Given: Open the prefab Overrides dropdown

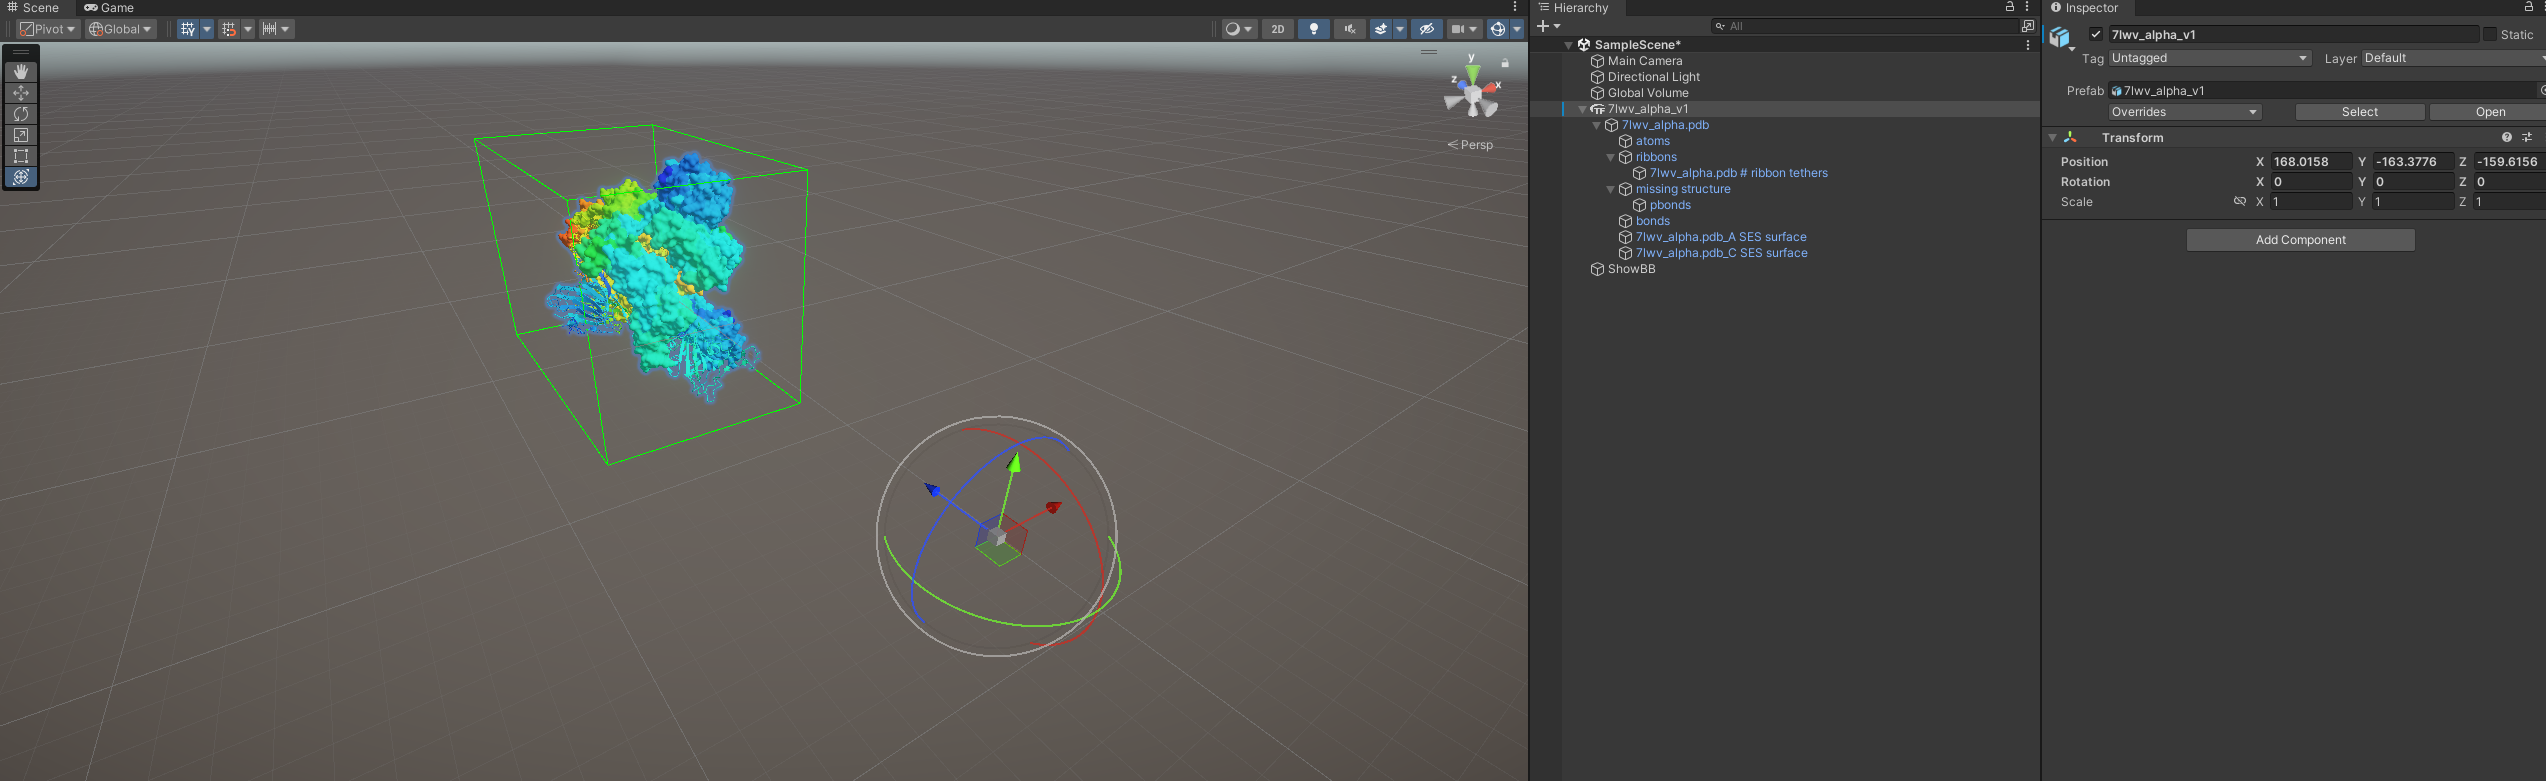Looking at the screenshot, I should (x=2184, y=112).
